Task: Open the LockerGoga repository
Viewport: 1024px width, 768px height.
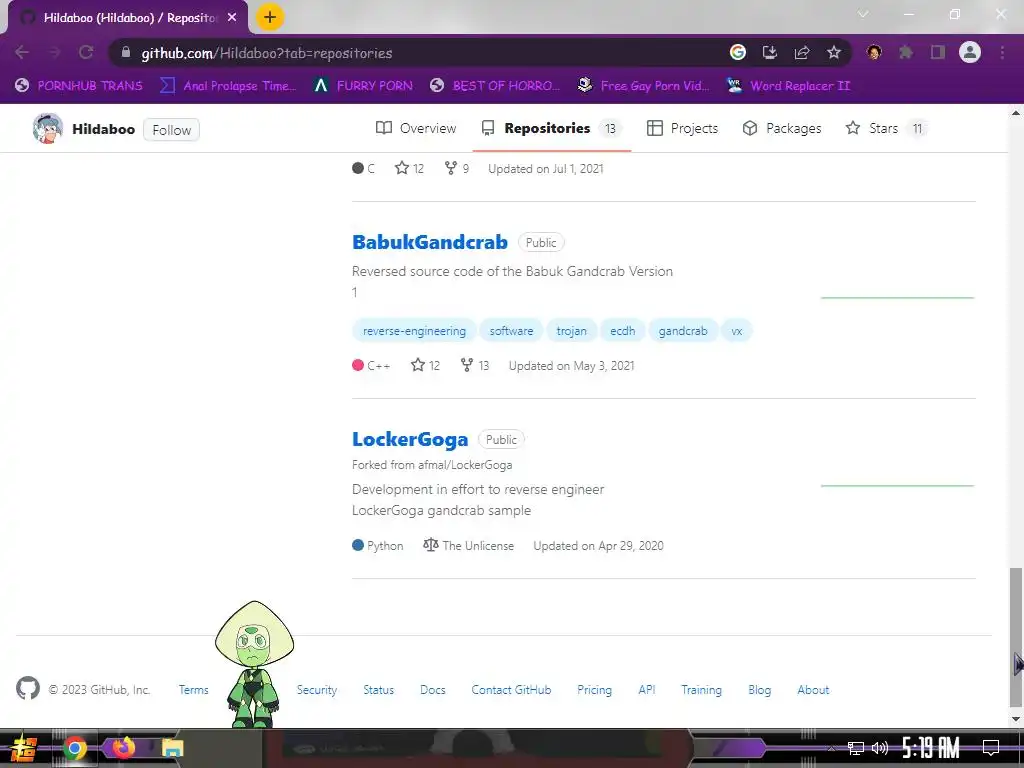Action: [x=410, y=440]
